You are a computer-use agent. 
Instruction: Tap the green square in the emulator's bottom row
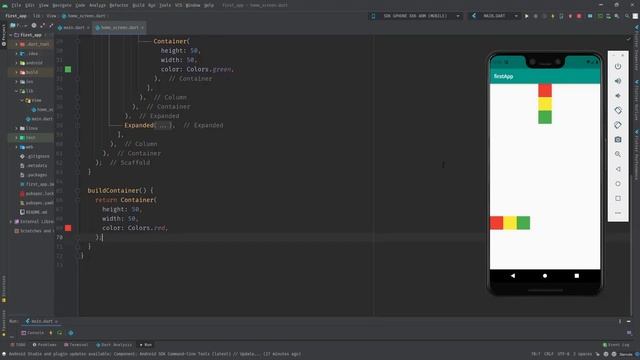click(x=523, y=223)
